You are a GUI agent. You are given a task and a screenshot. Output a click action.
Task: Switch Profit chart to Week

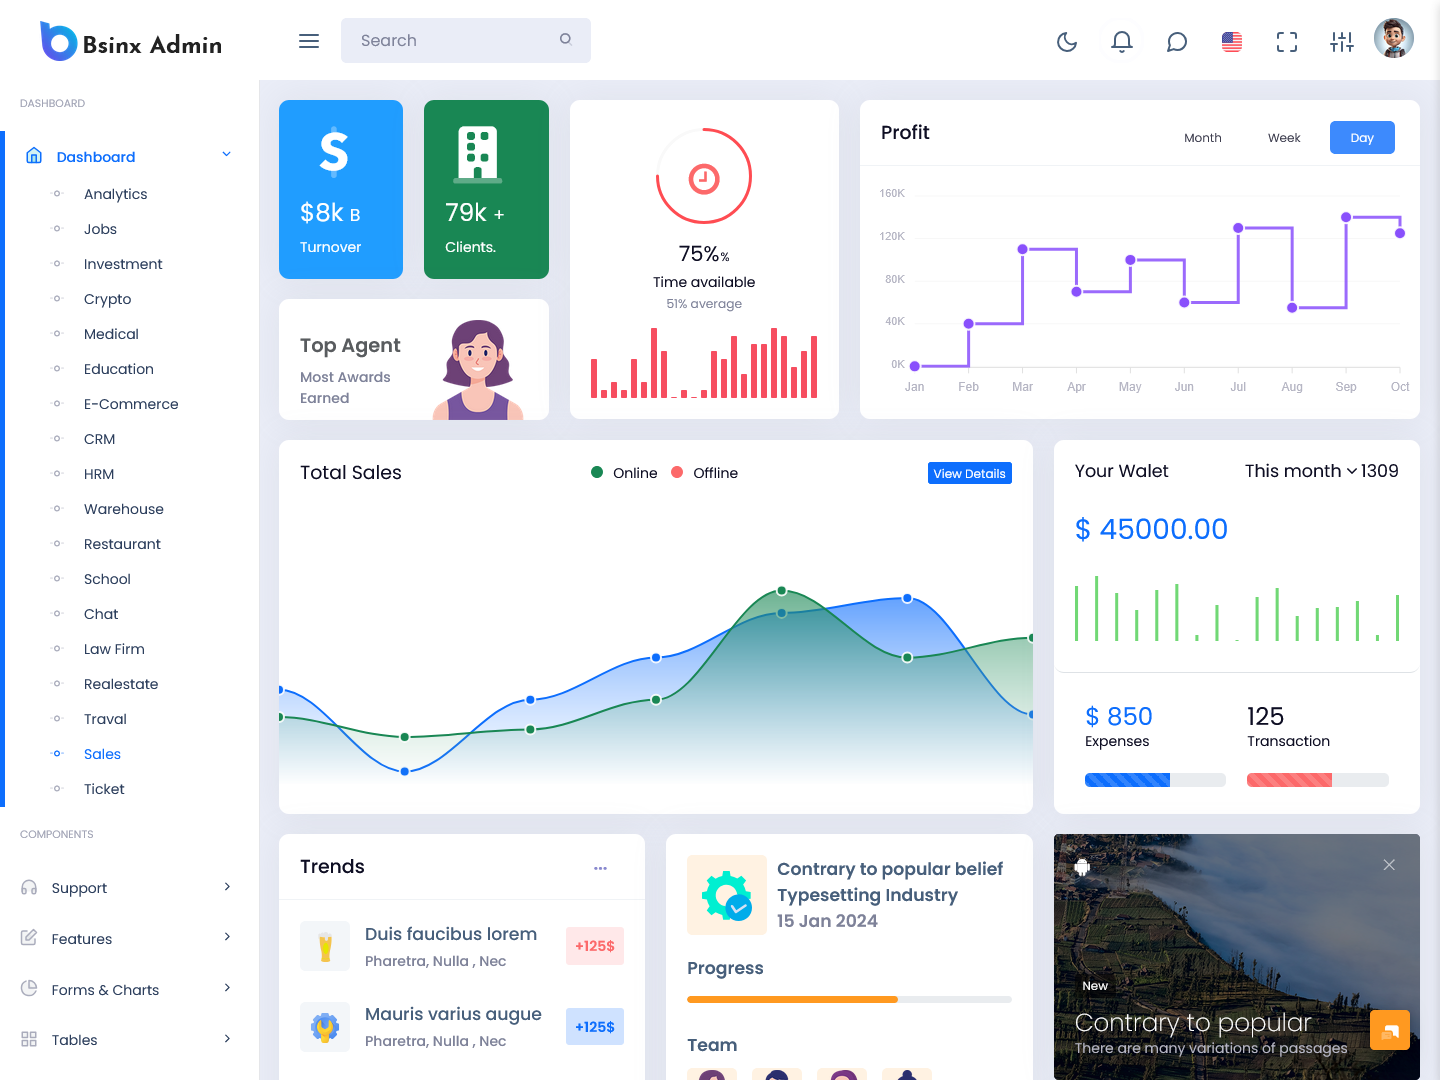pyautogui.click(x=1284, y=138)
